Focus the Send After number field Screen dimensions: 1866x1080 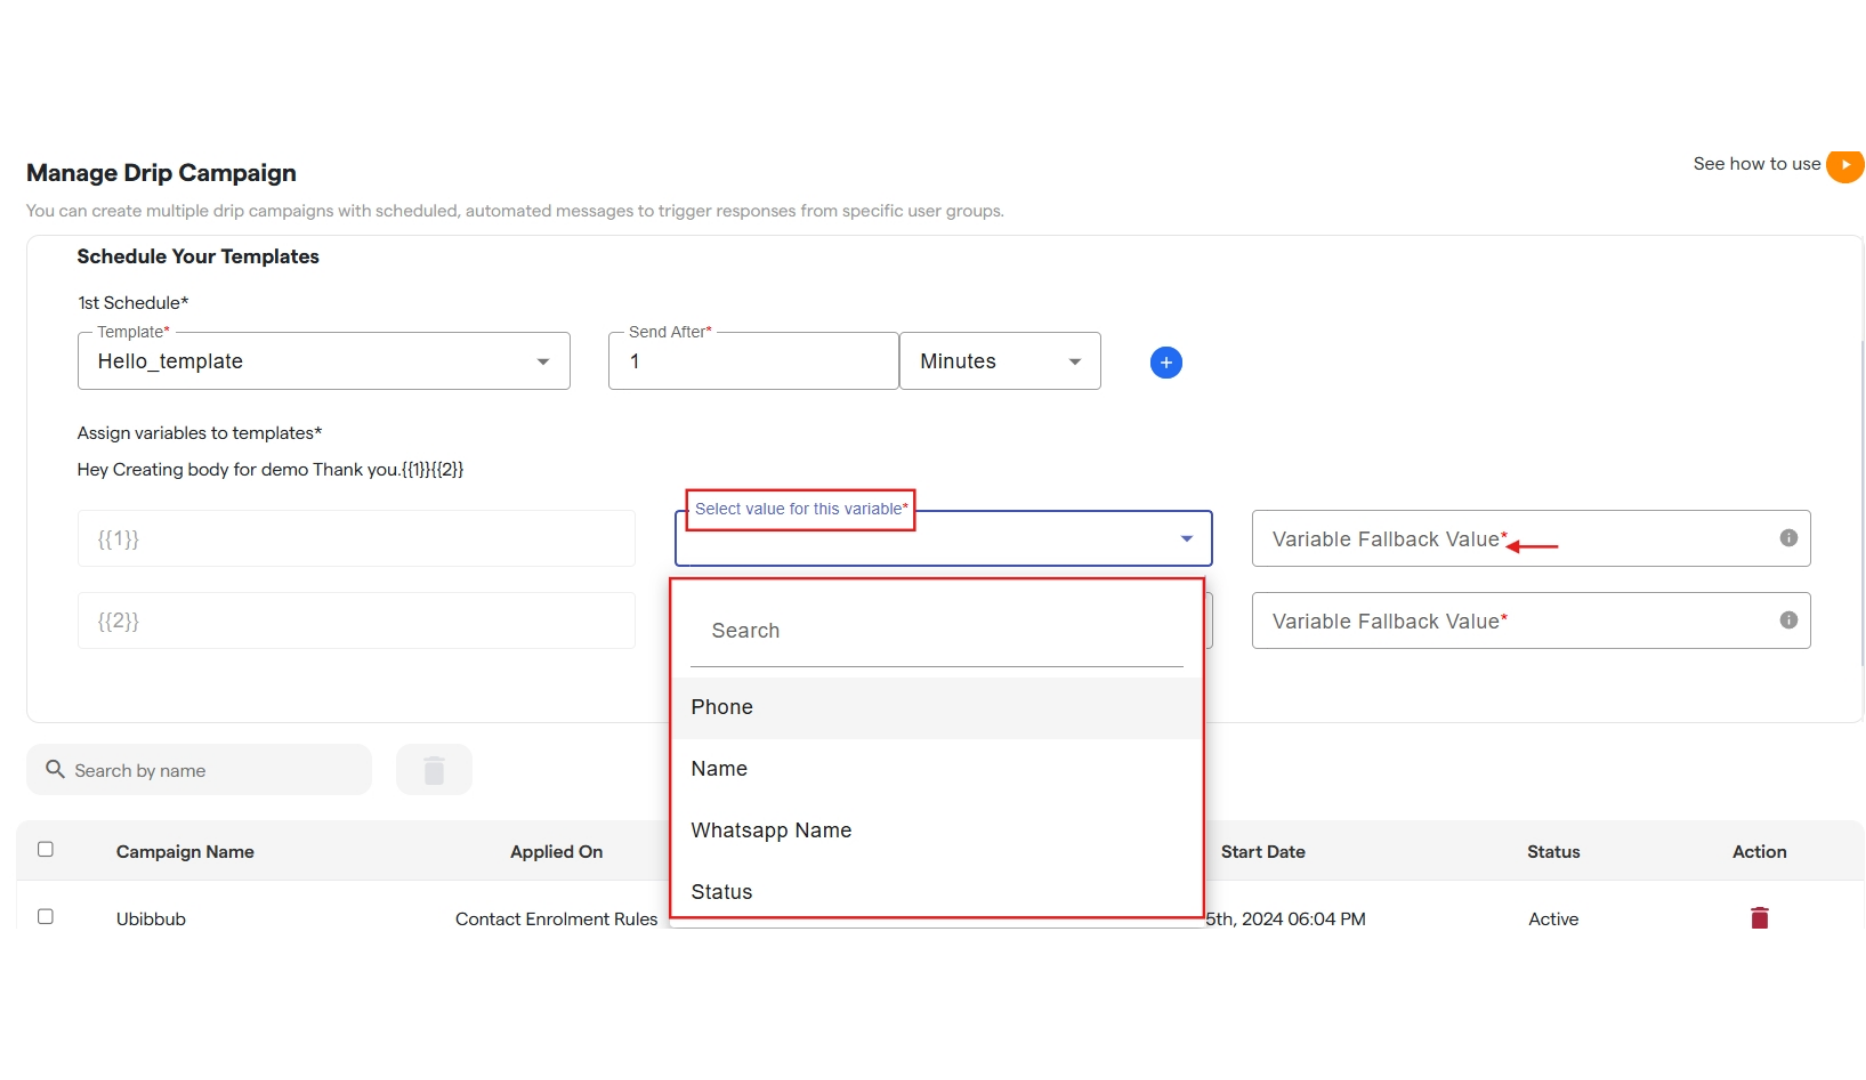pos(753,361)
